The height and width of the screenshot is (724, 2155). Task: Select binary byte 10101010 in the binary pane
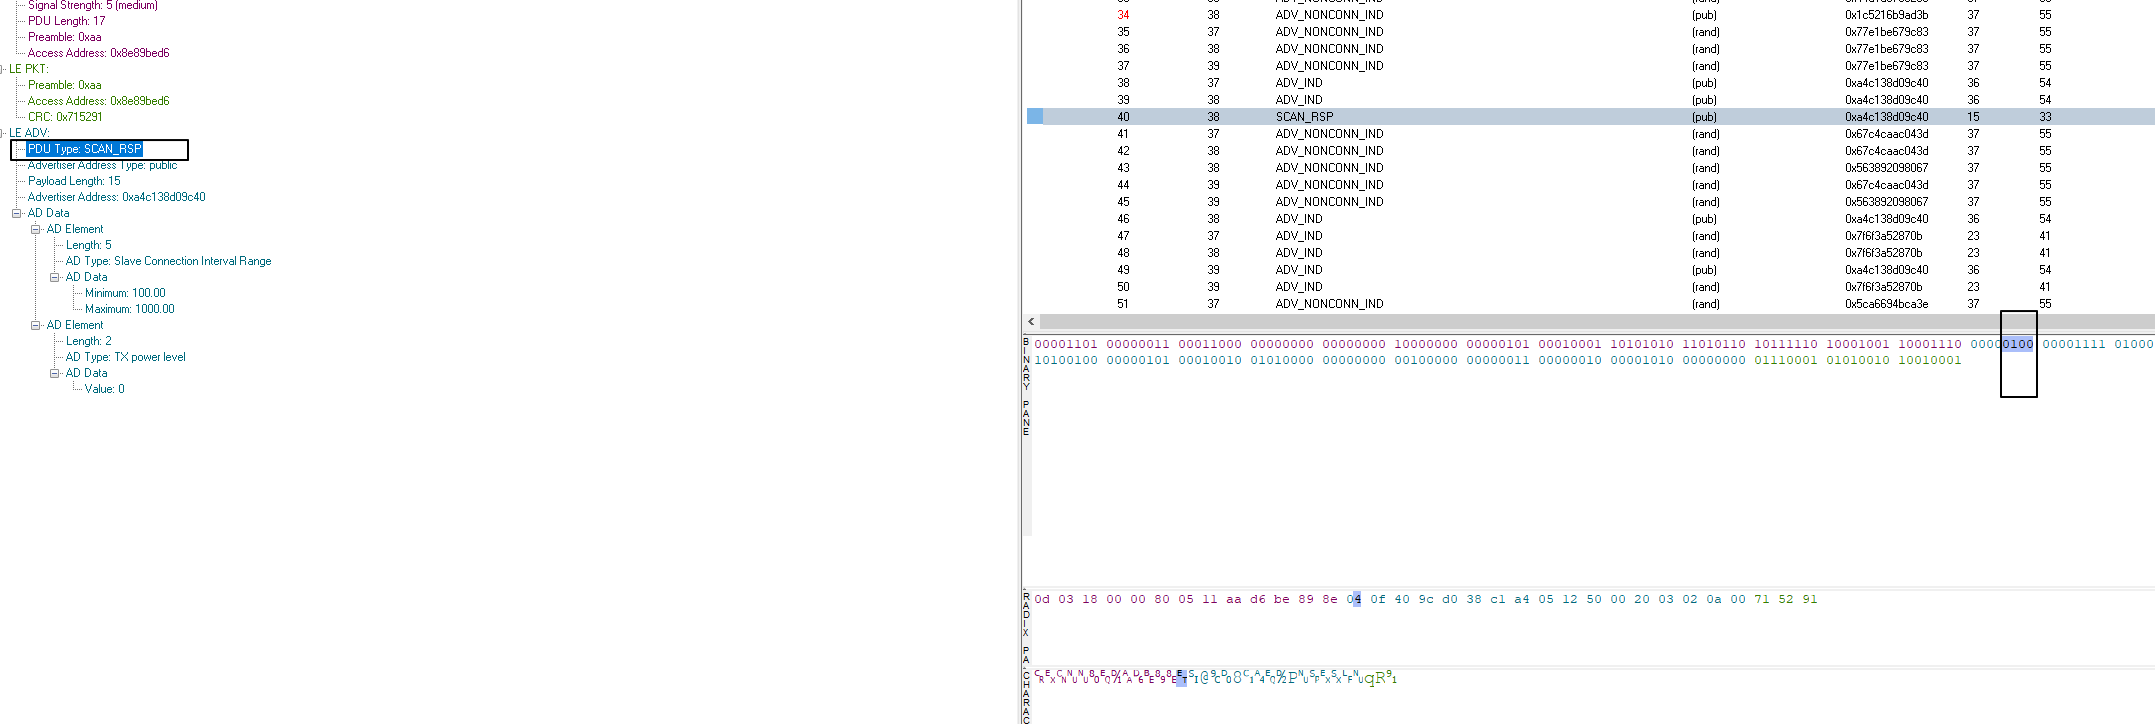pos(1642,344)
